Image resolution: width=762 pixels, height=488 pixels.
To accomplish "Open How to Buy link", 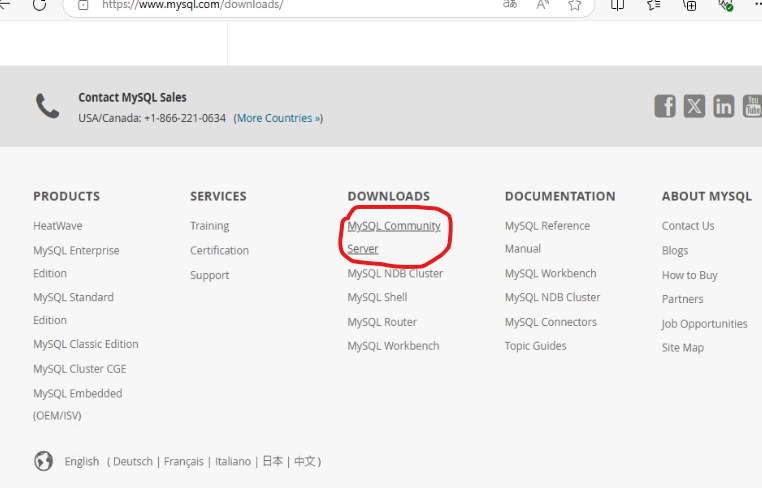I will point(690,275).
